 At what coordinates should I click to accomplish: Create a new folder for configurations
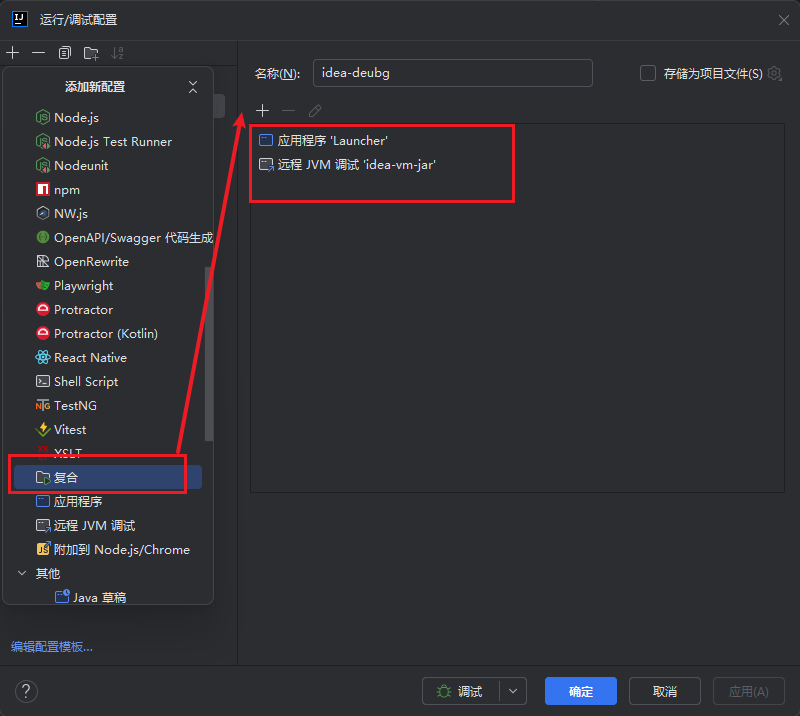pos(90,53)
